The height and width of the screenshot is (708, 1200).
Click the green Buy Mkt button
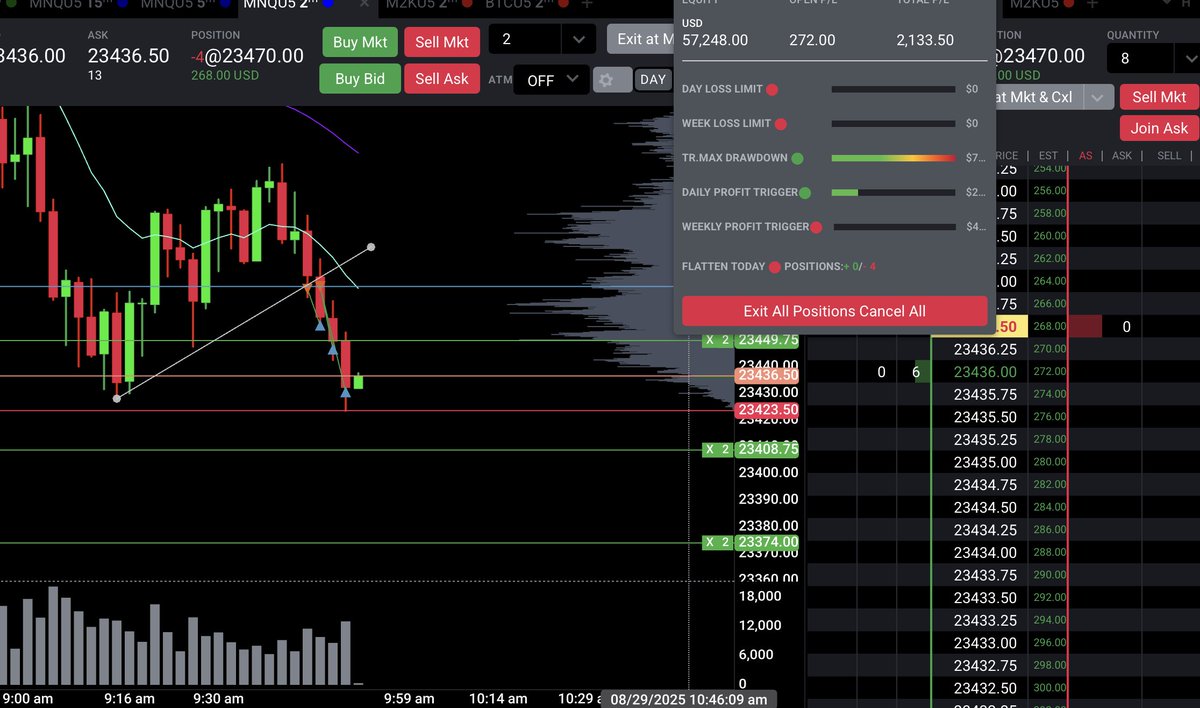pyautogui.click(x=359, y=42)
